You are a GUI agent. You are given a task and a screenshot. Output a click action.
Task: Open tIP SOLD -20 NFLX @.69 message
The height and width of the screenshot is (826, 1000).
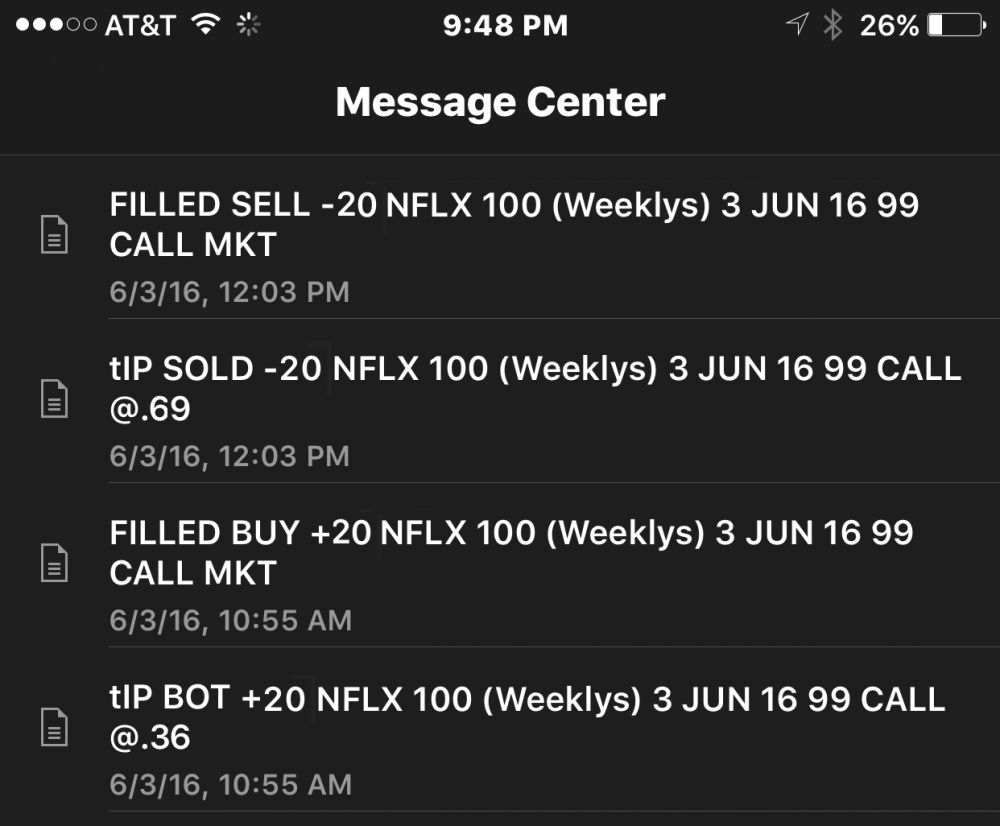535,388
